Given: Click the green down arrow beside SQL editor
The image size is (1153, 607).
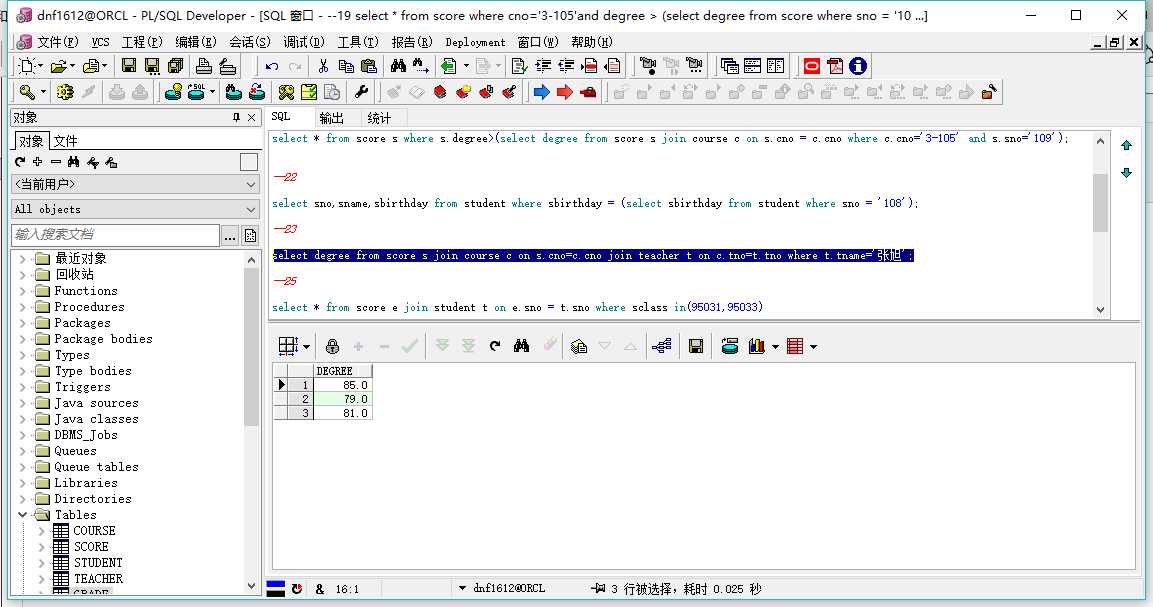Looking at the screenshot, I should pyautogui.click(x=1126, y=173).
